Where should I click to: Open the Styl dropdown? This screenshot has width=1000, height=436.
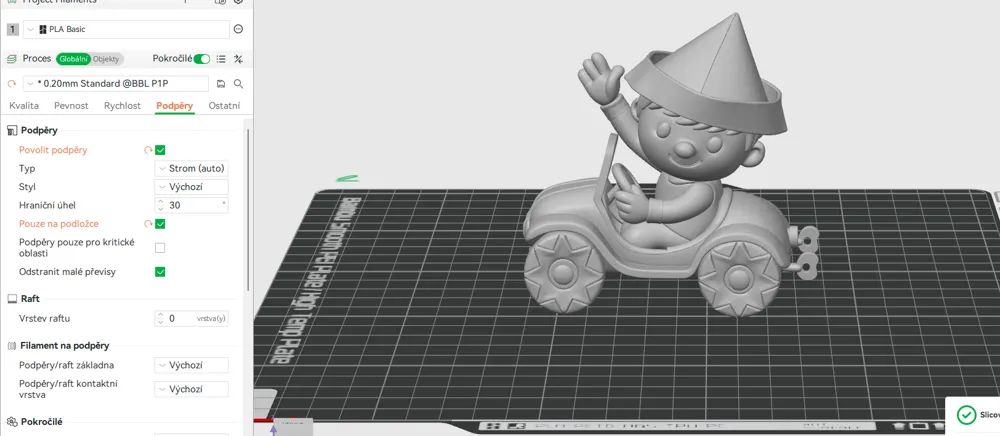tap(191, 187)
